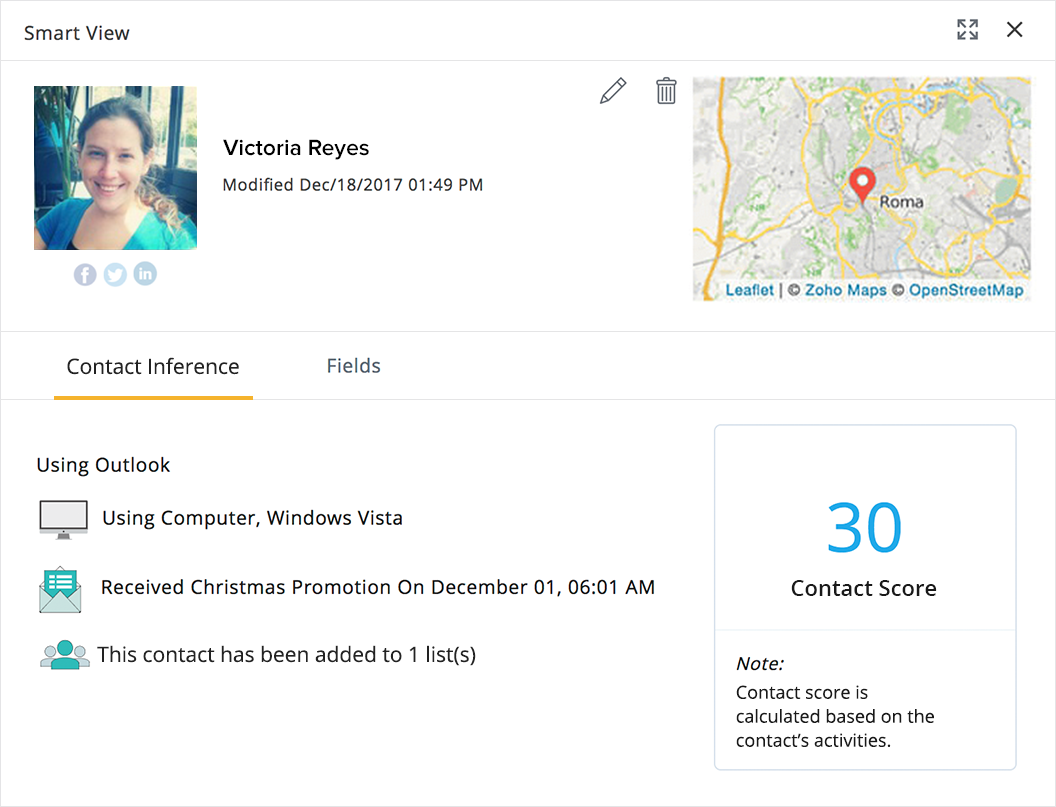Open the contact's LinkedIn profile icon

tap(145, 274)
